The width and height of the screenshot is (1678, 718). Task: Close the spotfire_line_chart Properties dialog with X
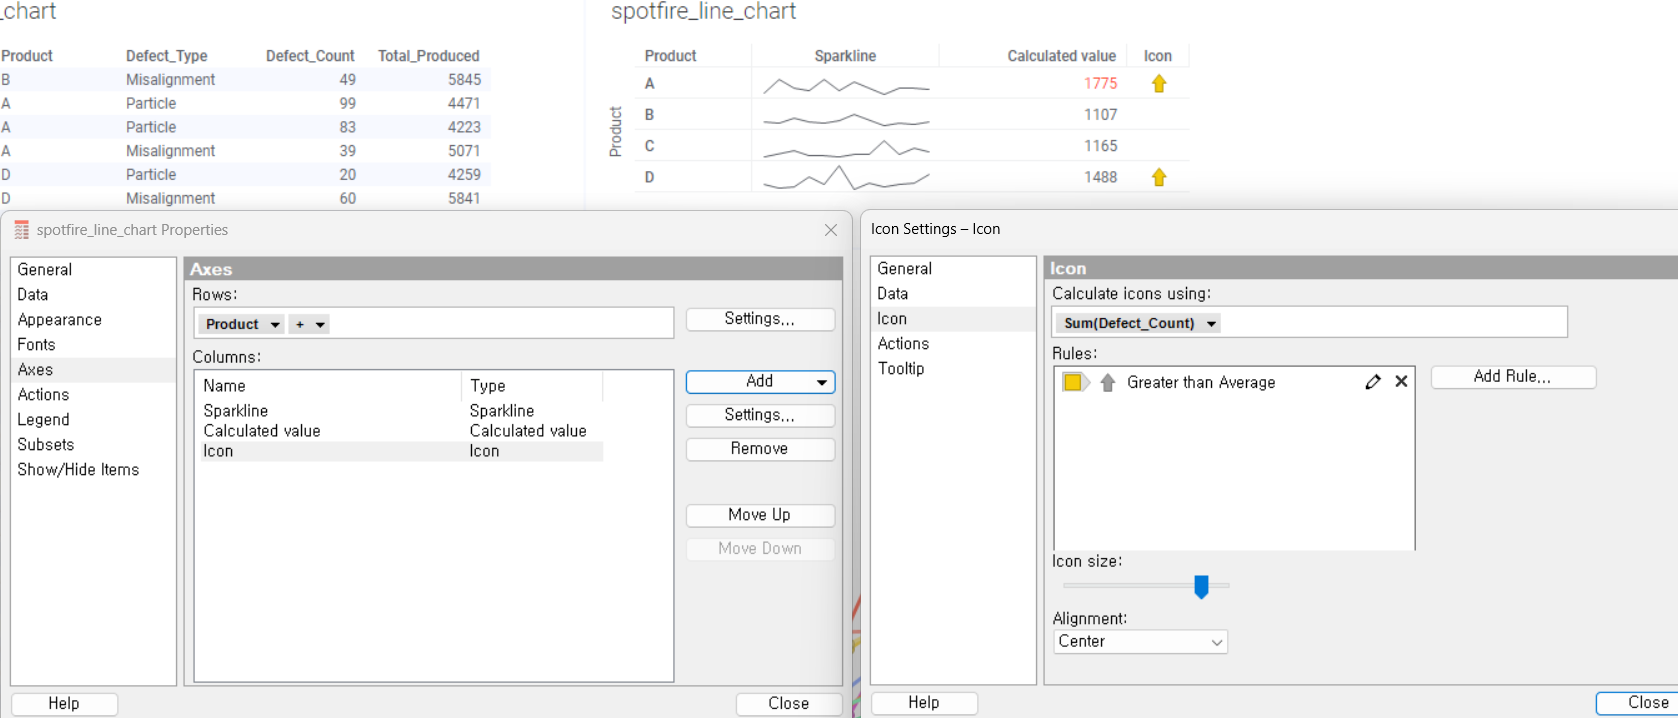click(x=831, y=230)
